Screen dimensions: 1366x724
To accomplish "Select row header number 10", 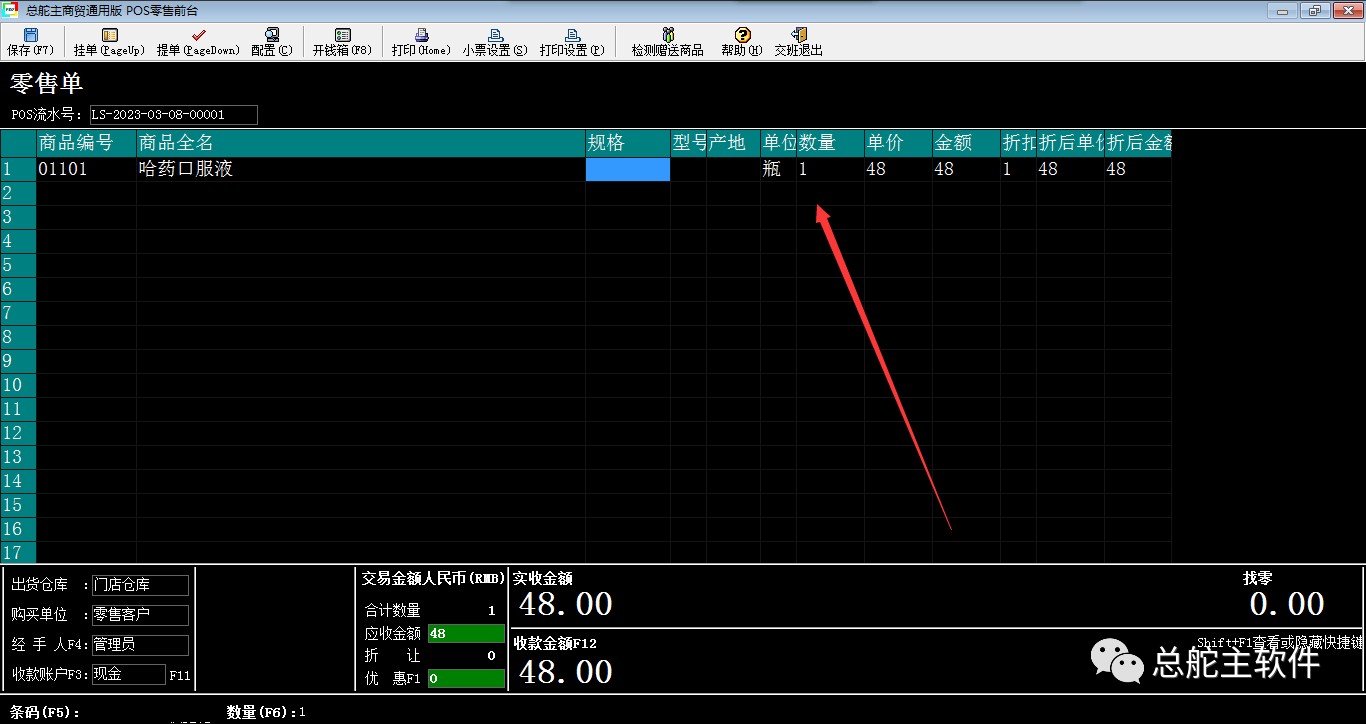I will click(x=18, y=385).
